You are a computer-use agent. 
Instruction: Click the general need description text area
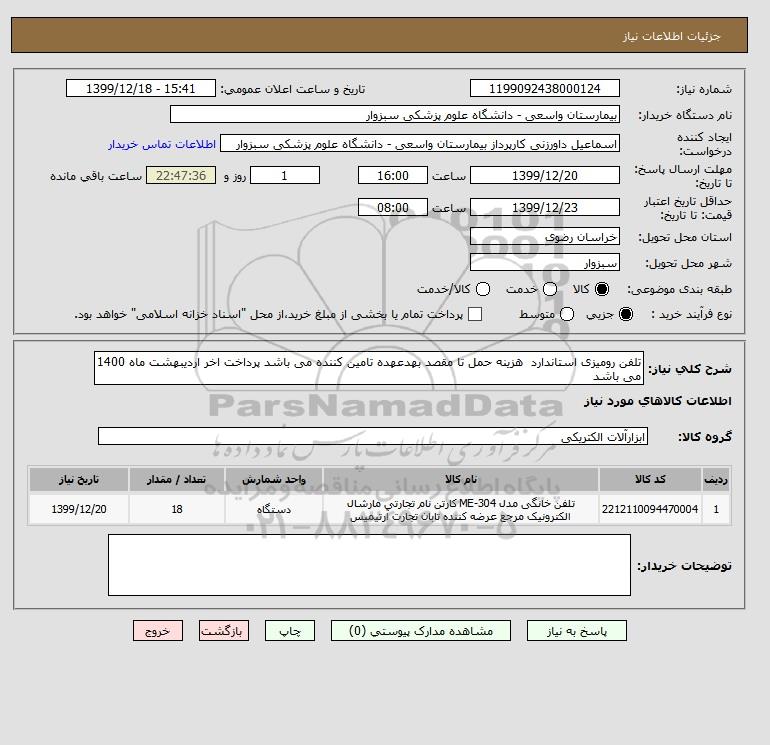point(369,368)
